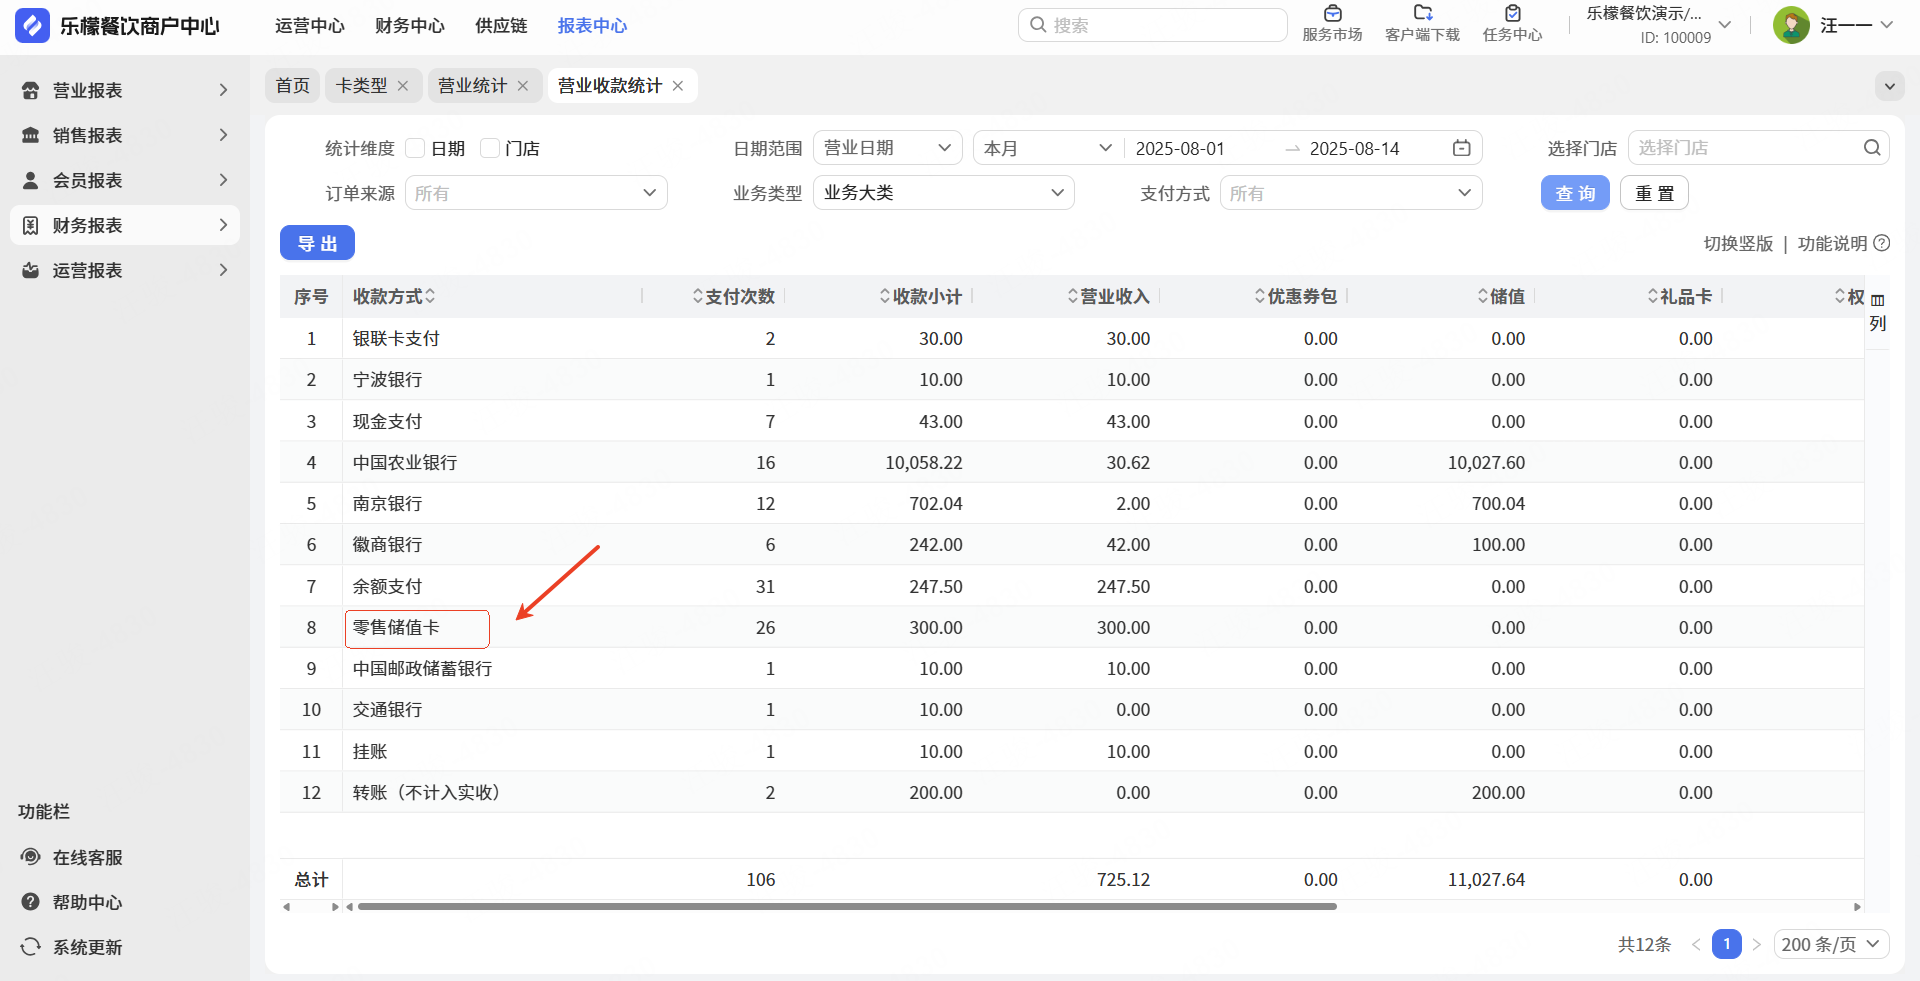
Task: Sort by 支付次数 column
Action: click(698, 296)
